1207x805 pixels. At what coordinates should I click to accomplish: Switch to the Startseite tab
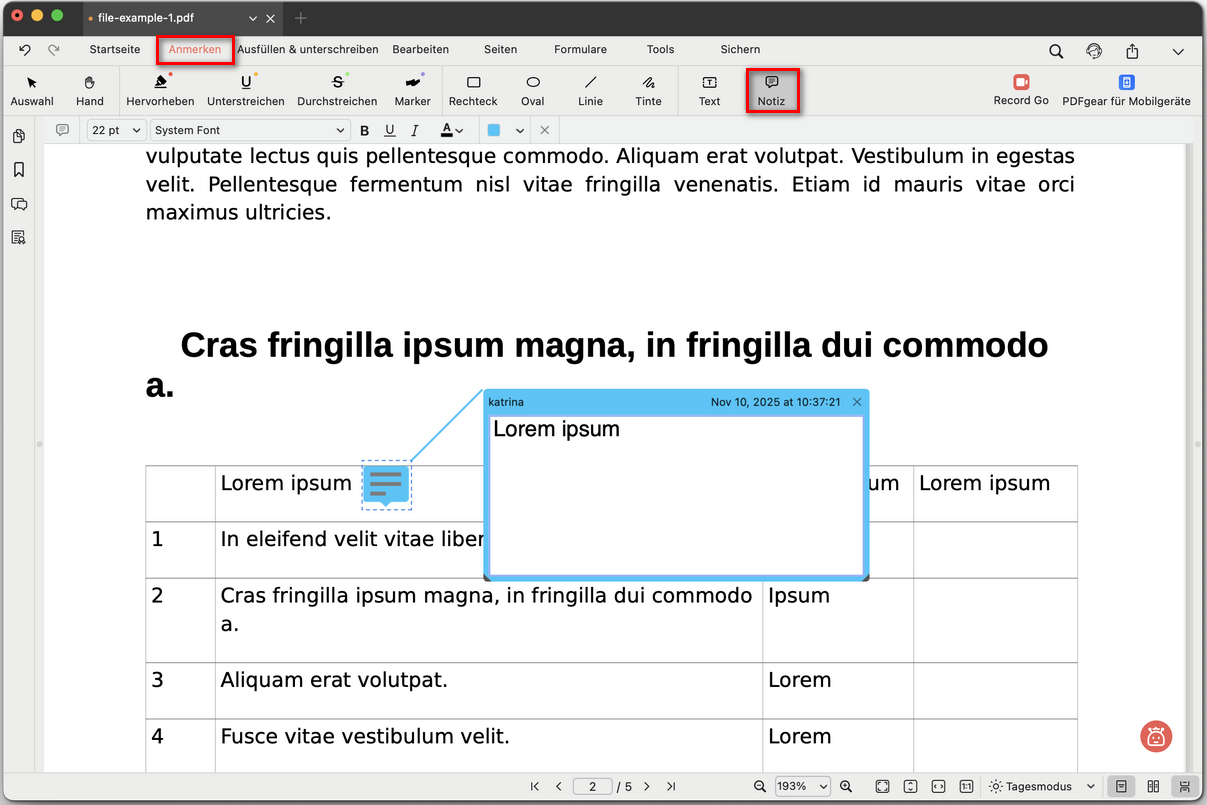click(115, 49)
